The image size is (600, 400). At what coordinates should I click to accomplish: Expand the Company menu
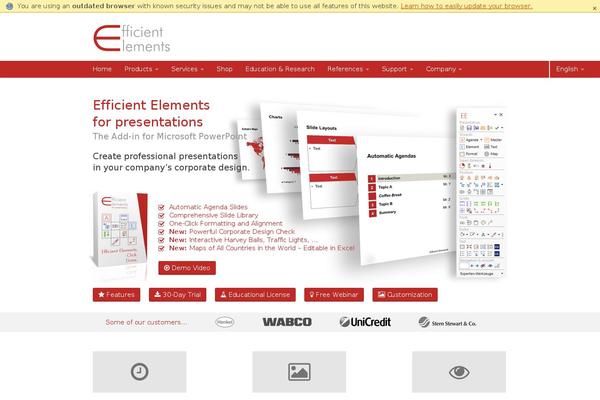444,69
